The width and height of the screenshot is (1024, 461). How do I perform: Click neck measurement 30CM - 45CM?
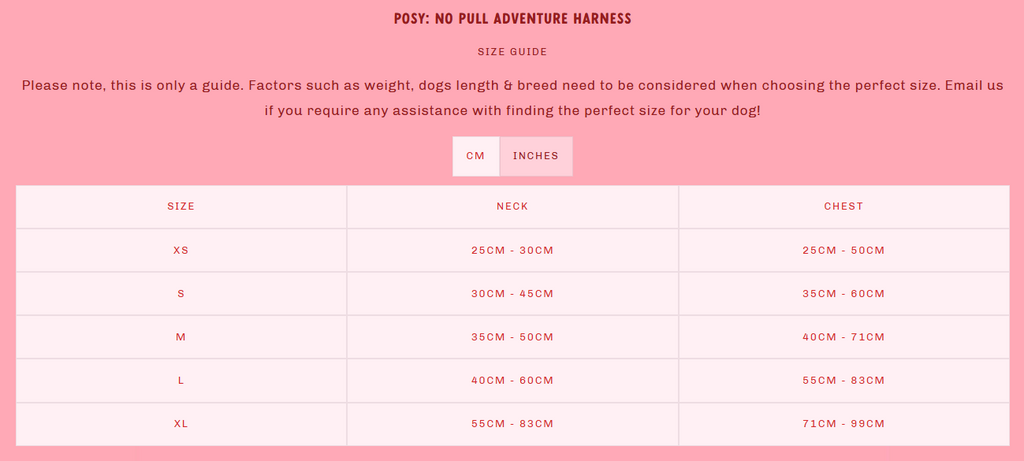click(x=513, y=294)
